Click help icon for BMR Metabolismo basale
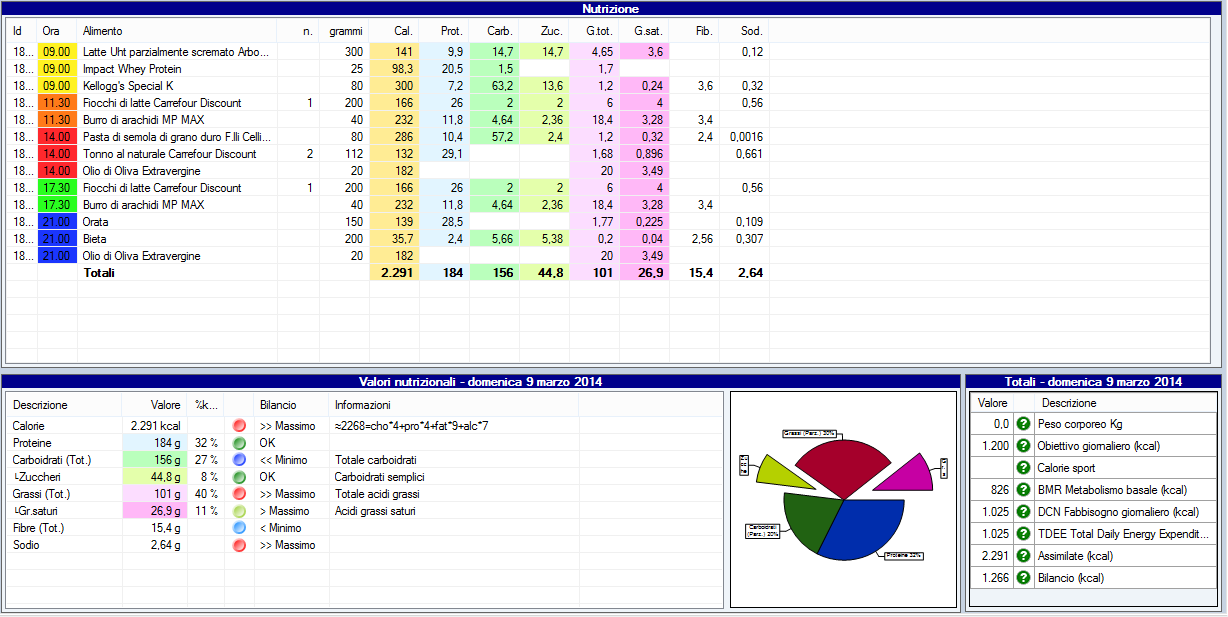This screenshot has height=617, width=1228. pos(1023,490)
